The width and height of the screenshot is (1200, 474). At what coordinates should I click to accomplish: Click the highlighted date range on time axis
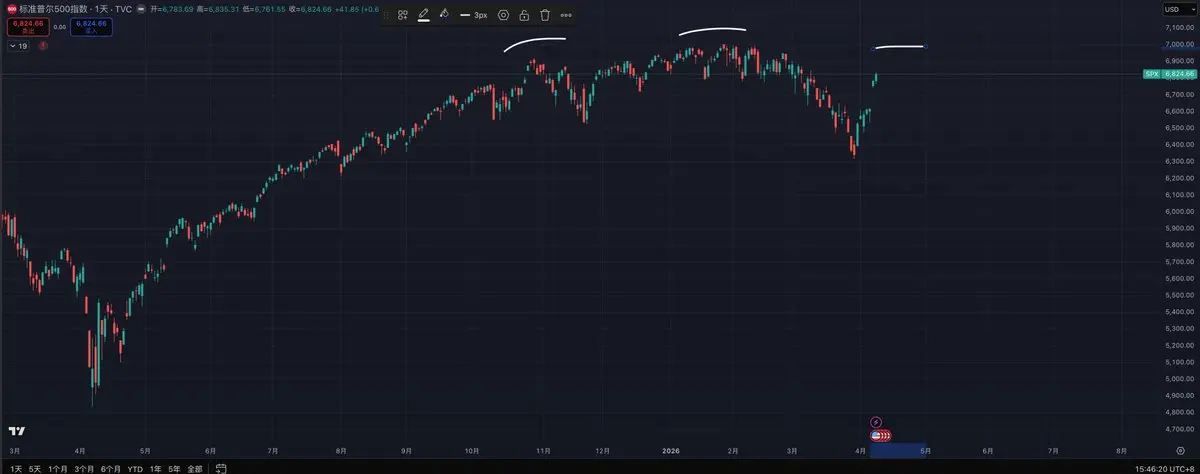898,451
